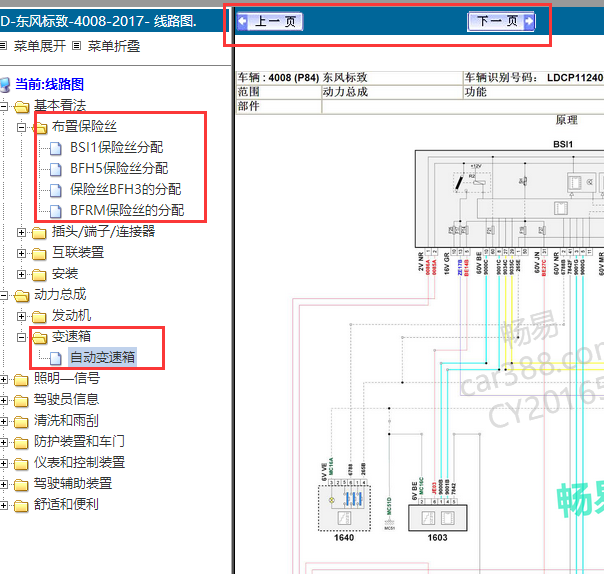Expand the 插头/端子/连接器 folder
Image resolution: width=604 pixels, height=574 pixels.
(x=22, y=232)
